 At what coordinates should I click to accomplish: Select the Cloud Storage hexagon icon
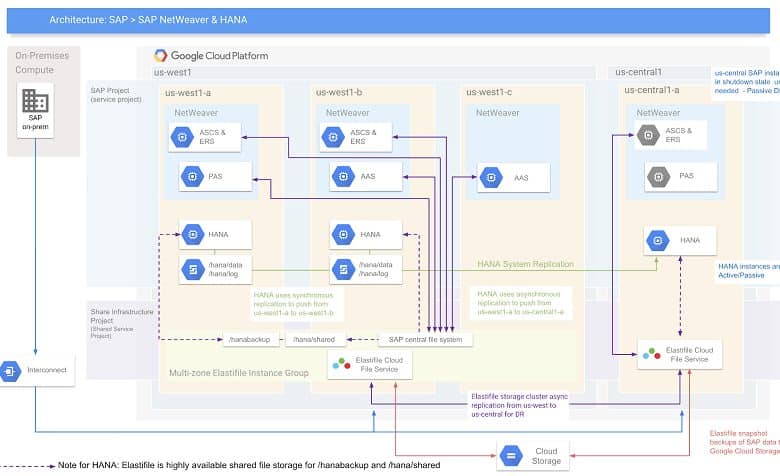tap(511, 456)
